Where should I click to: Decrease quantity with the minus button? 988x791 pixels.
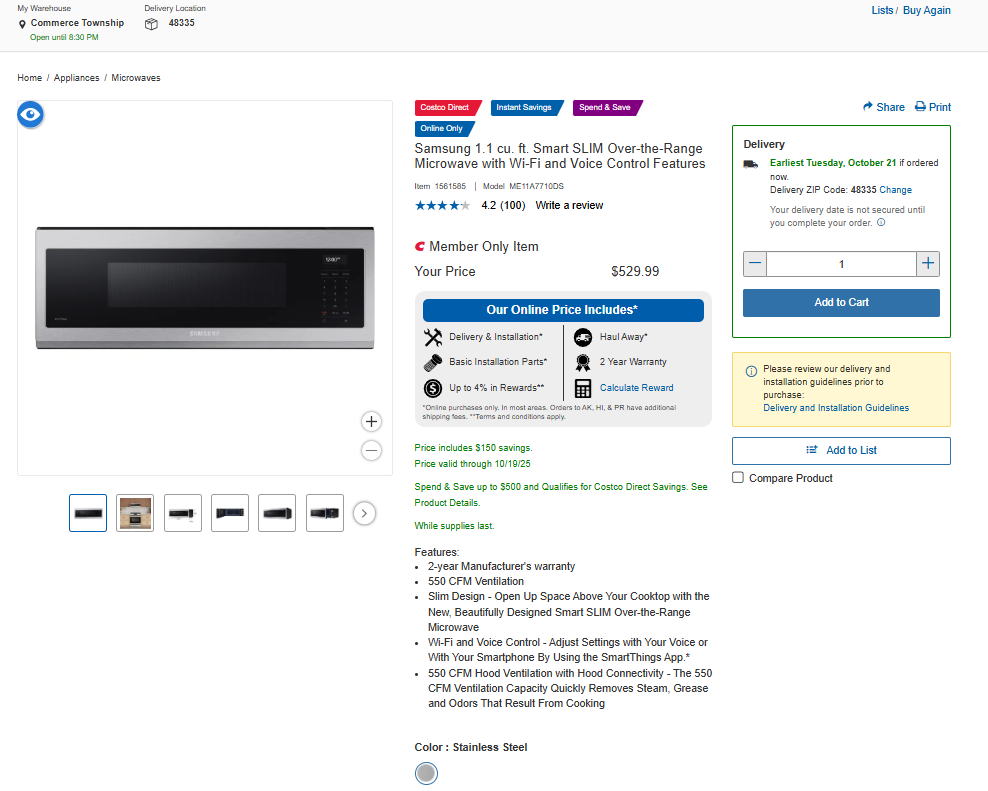[755, 264]
